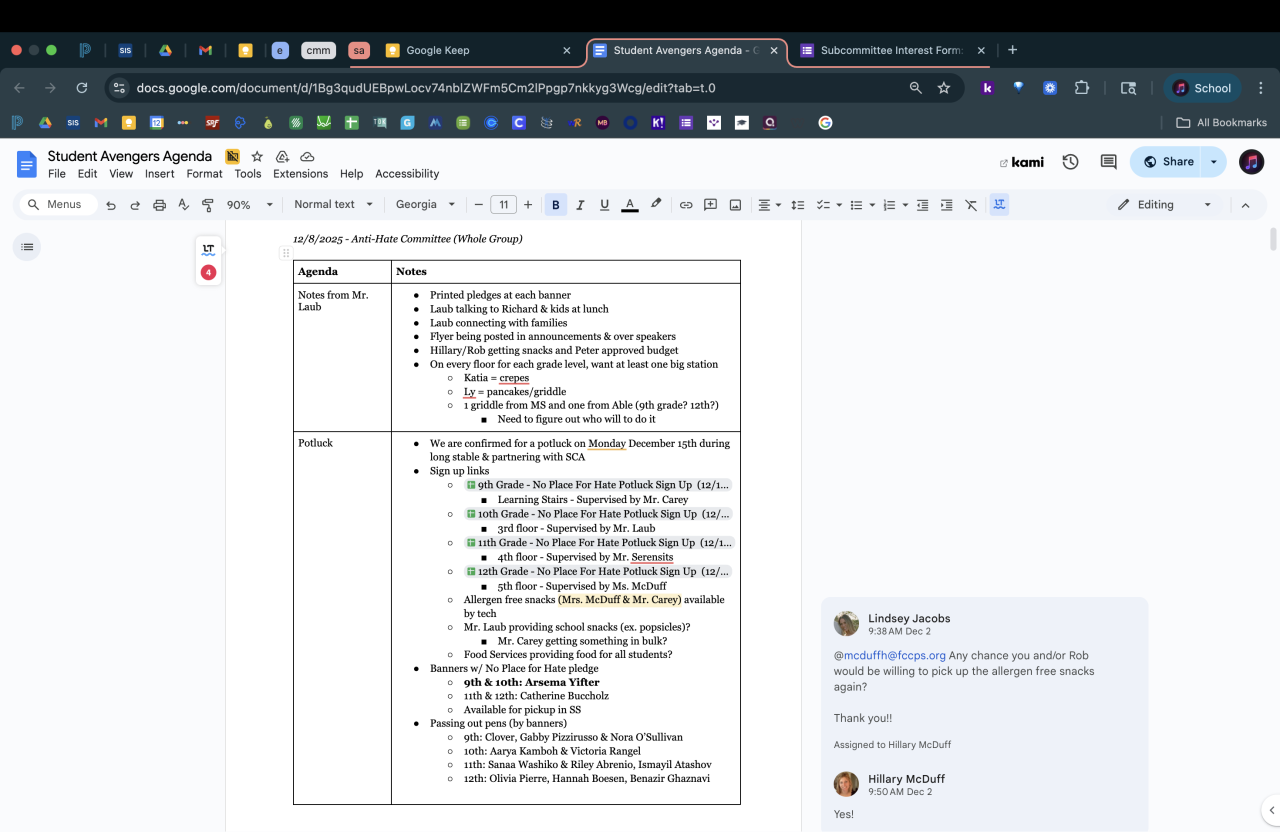Screen dimensions: 1280x832
Task: Collapse the menus with the chevron arrow
Action: click(1245, 205)
